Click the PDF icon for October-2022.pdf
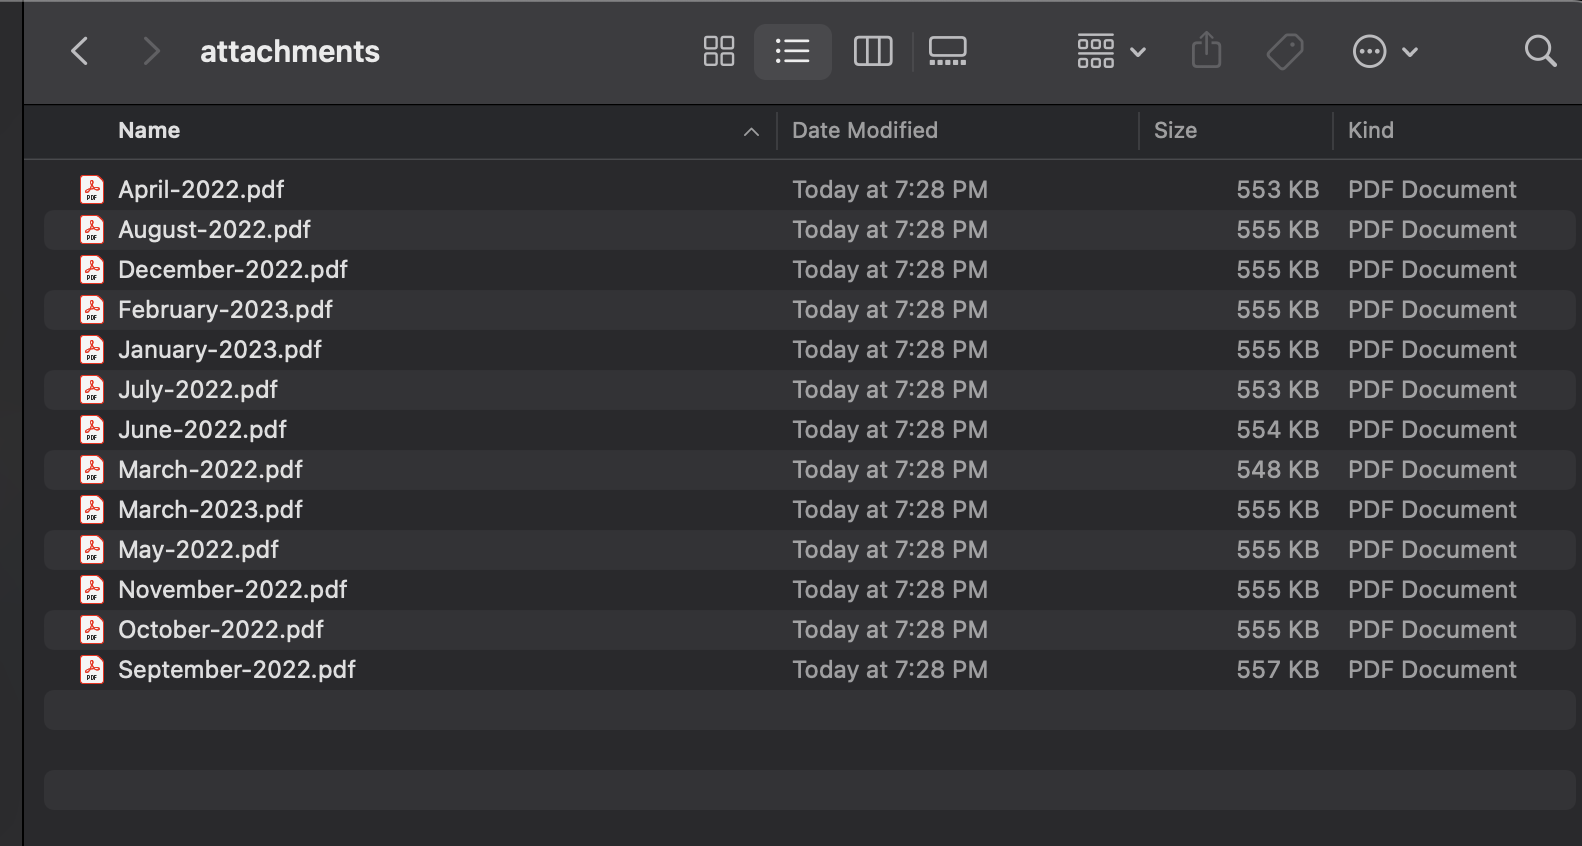1582x846 pixels. 92,629
